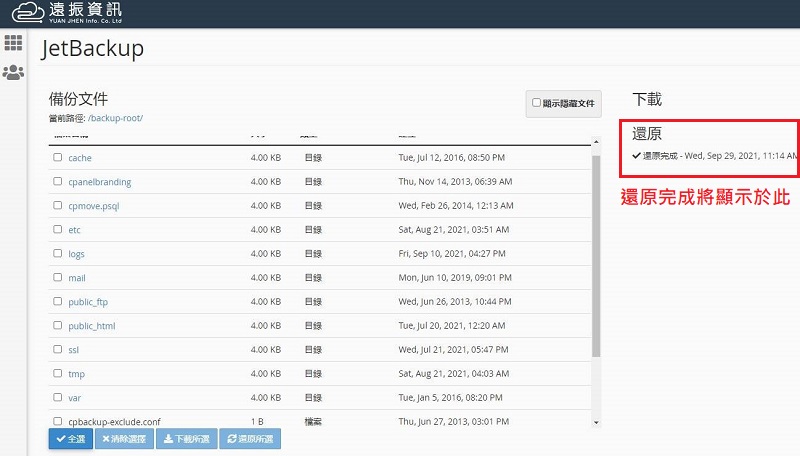Open the user manager people icon
This screenshot has height=456, width=800.
tap(13, 72)
